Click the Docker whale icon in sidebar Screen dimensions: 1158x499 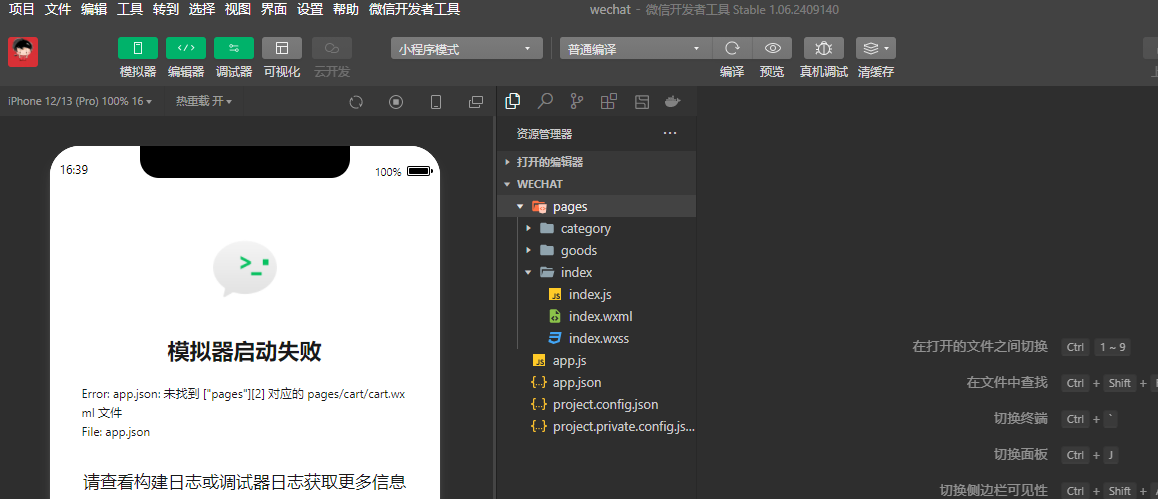[672, 101]
